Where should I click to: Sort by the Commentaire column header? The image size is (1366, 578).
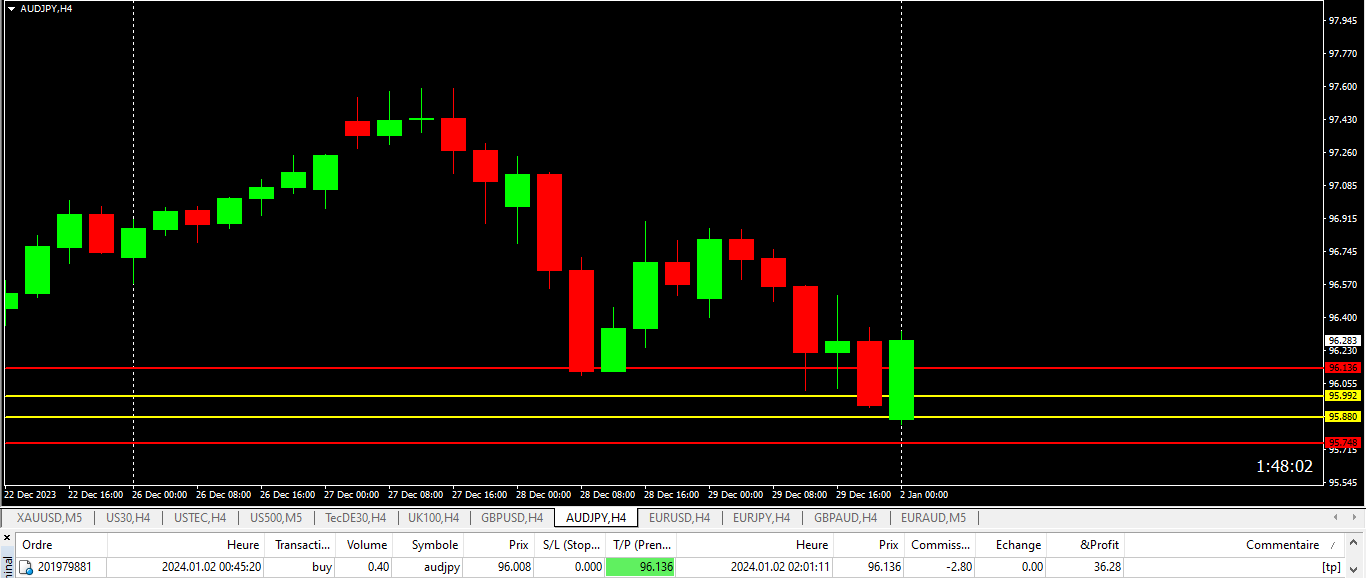(1235, 545)
